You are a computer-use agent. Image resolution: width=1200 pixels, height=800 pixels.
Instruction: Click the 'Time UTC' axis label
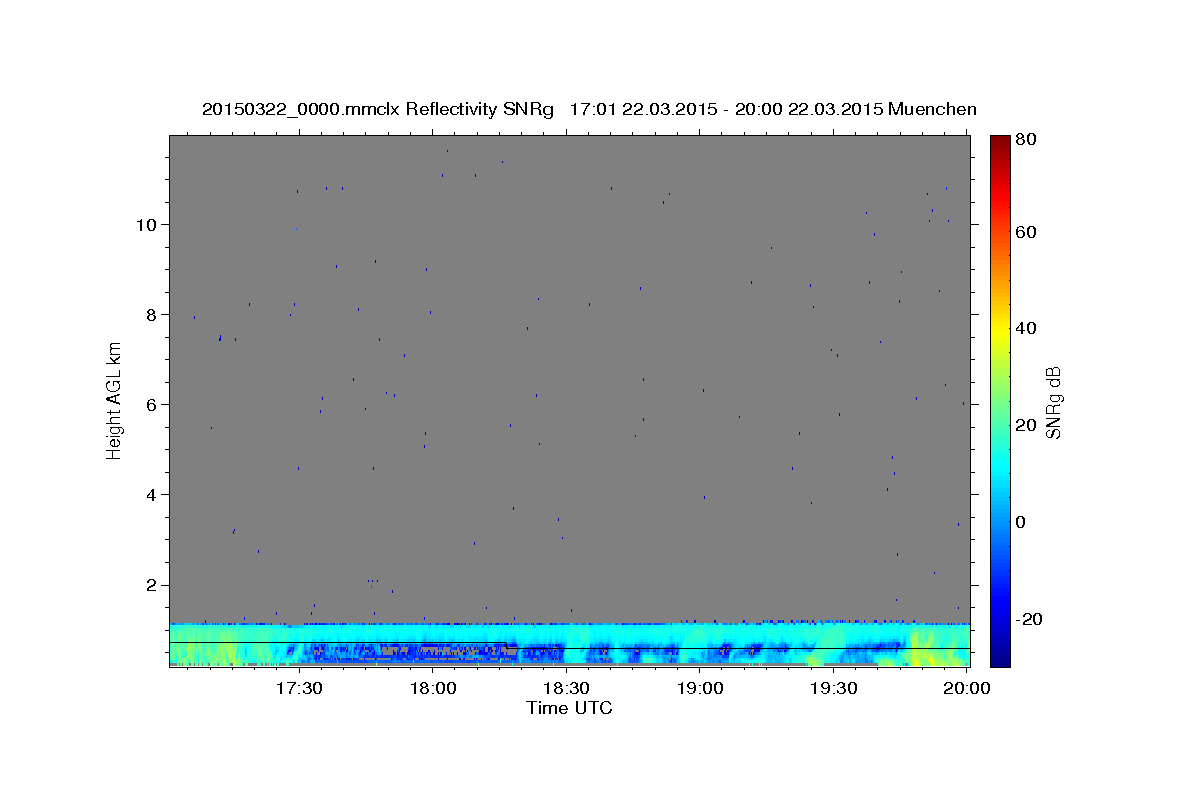point(569,708)
